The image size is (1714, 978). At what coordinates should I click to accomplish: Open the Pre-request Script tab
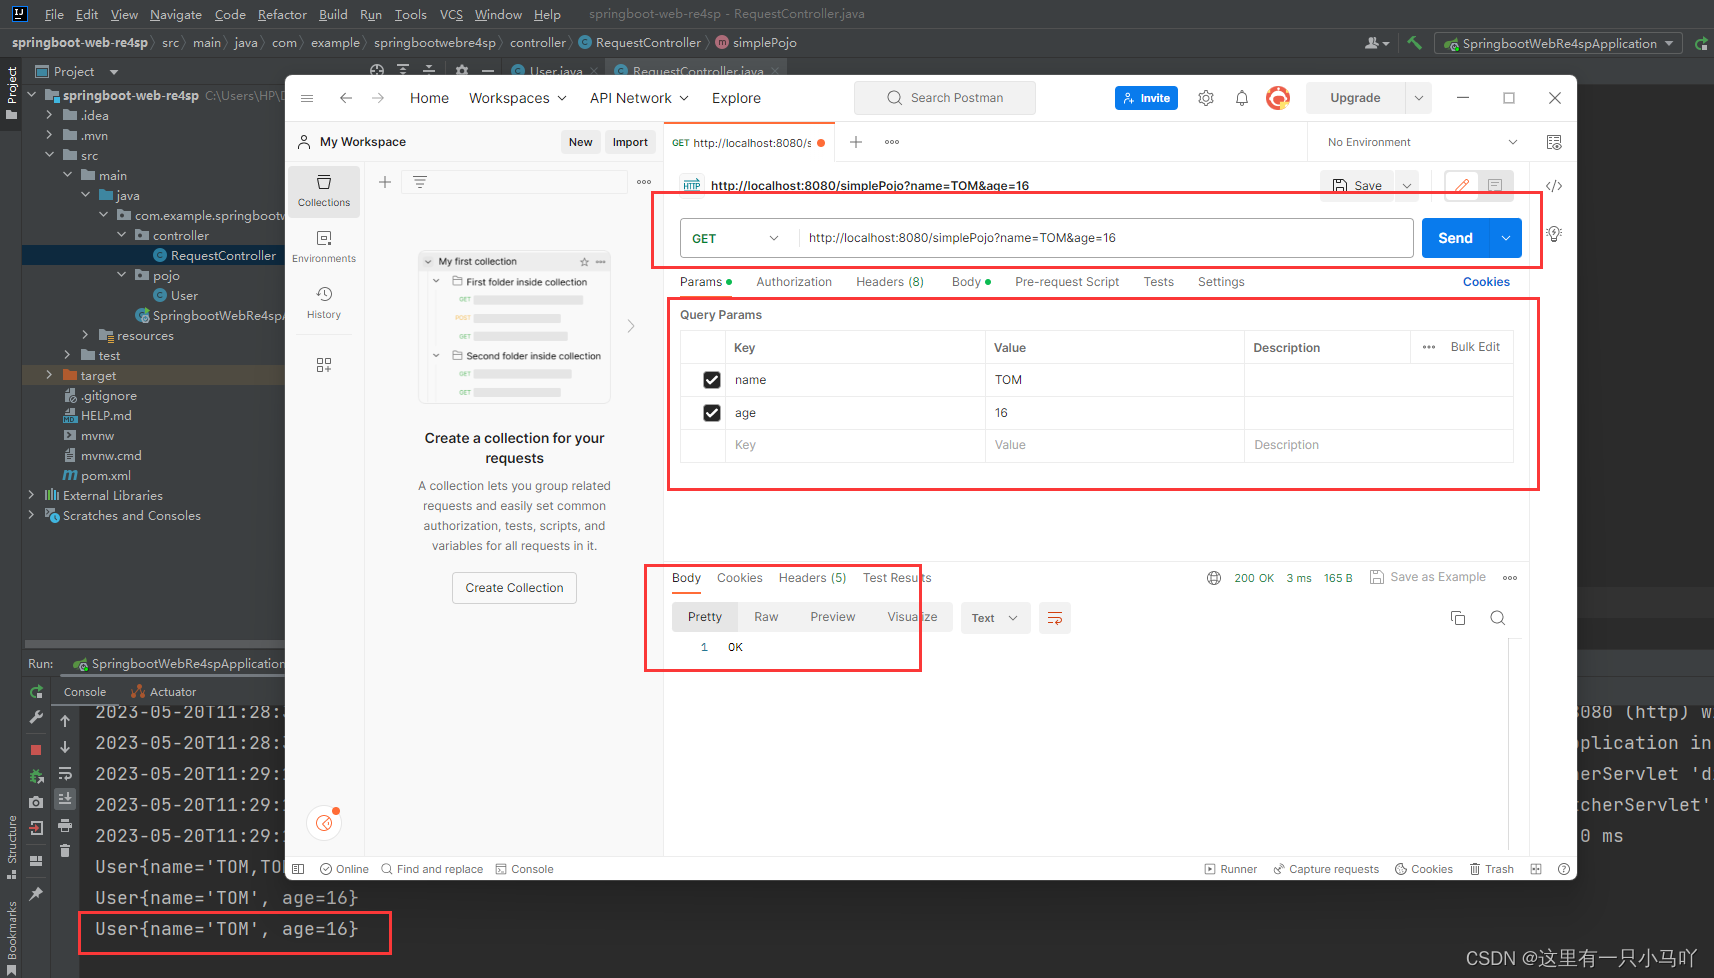pyautogui.click(x=1067, y=282)
